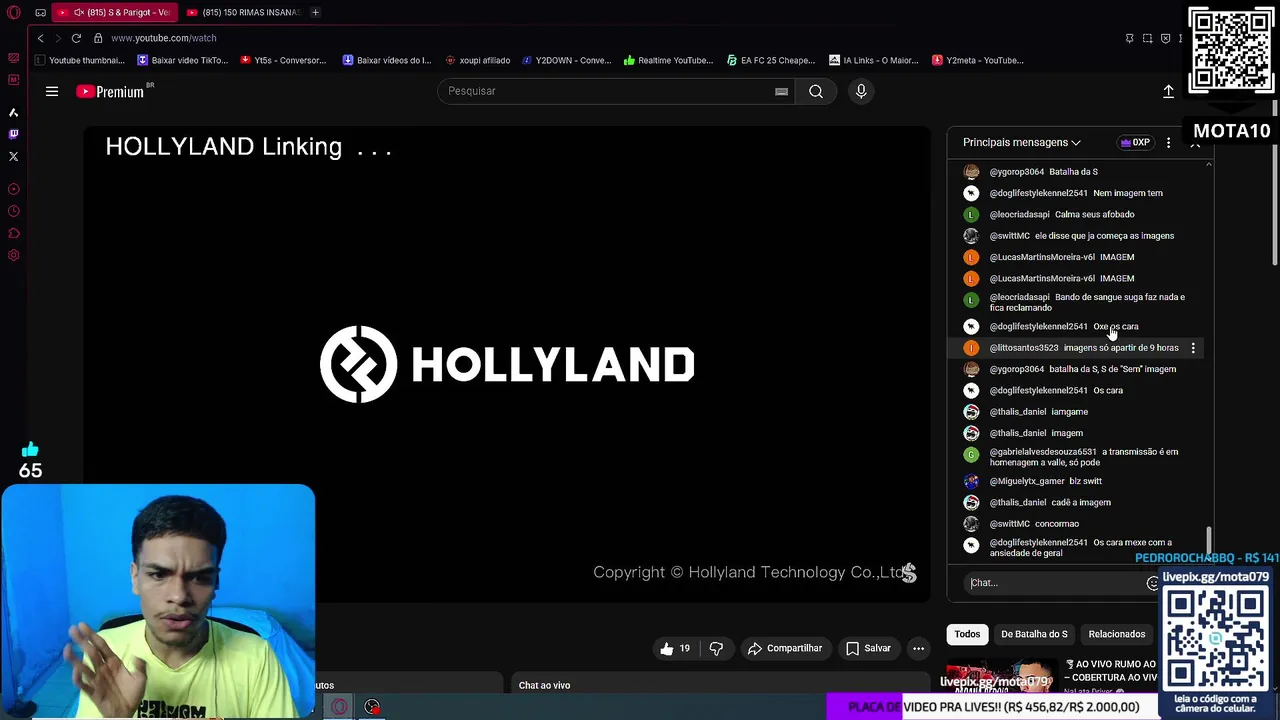Open history clock icon in sidebar
This screenshot has width=1280, height=720.
coord(14,211)
